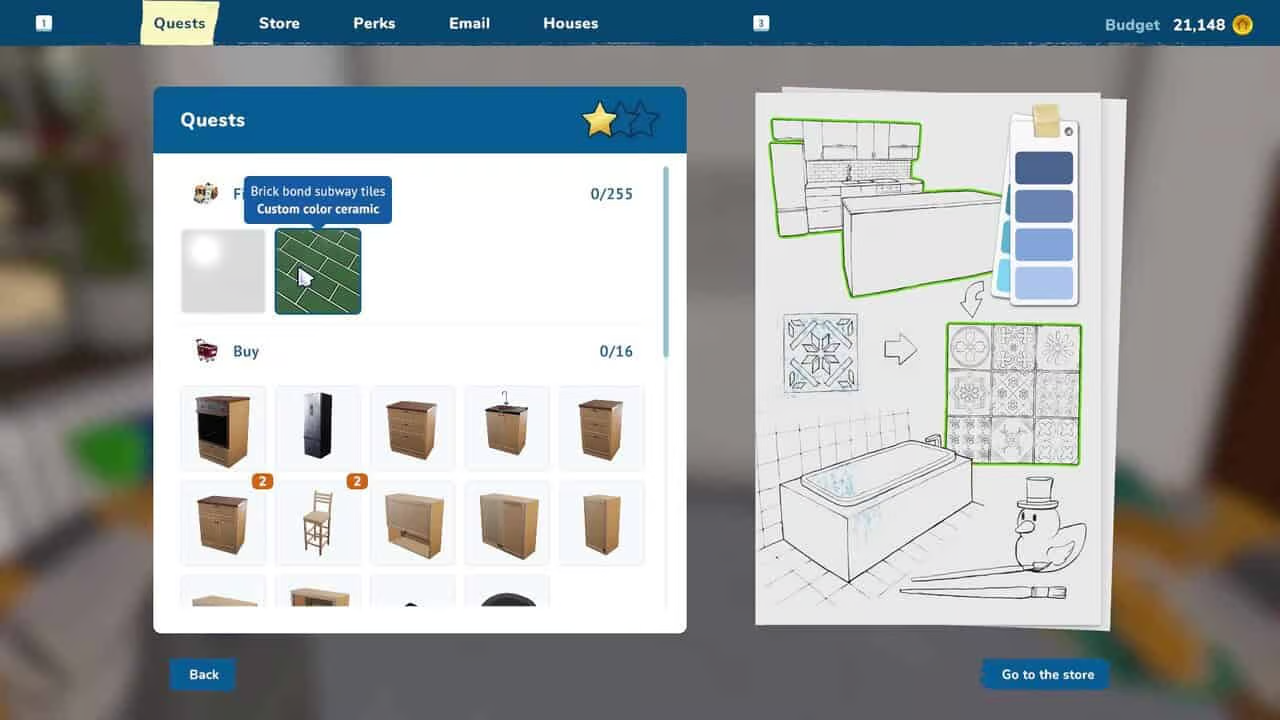
Task: Click the gold quest rating star
Action: pos(599,120)
